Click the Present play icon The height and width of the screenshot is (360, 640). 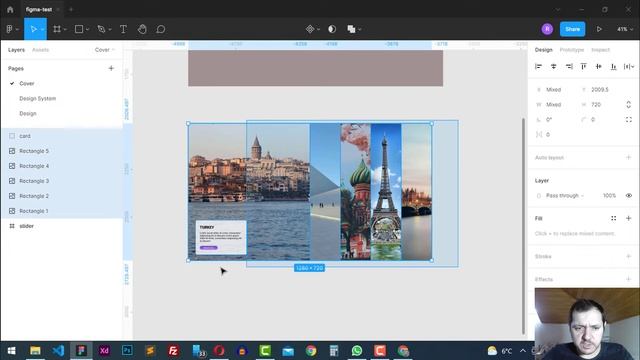tap(599, 29)
